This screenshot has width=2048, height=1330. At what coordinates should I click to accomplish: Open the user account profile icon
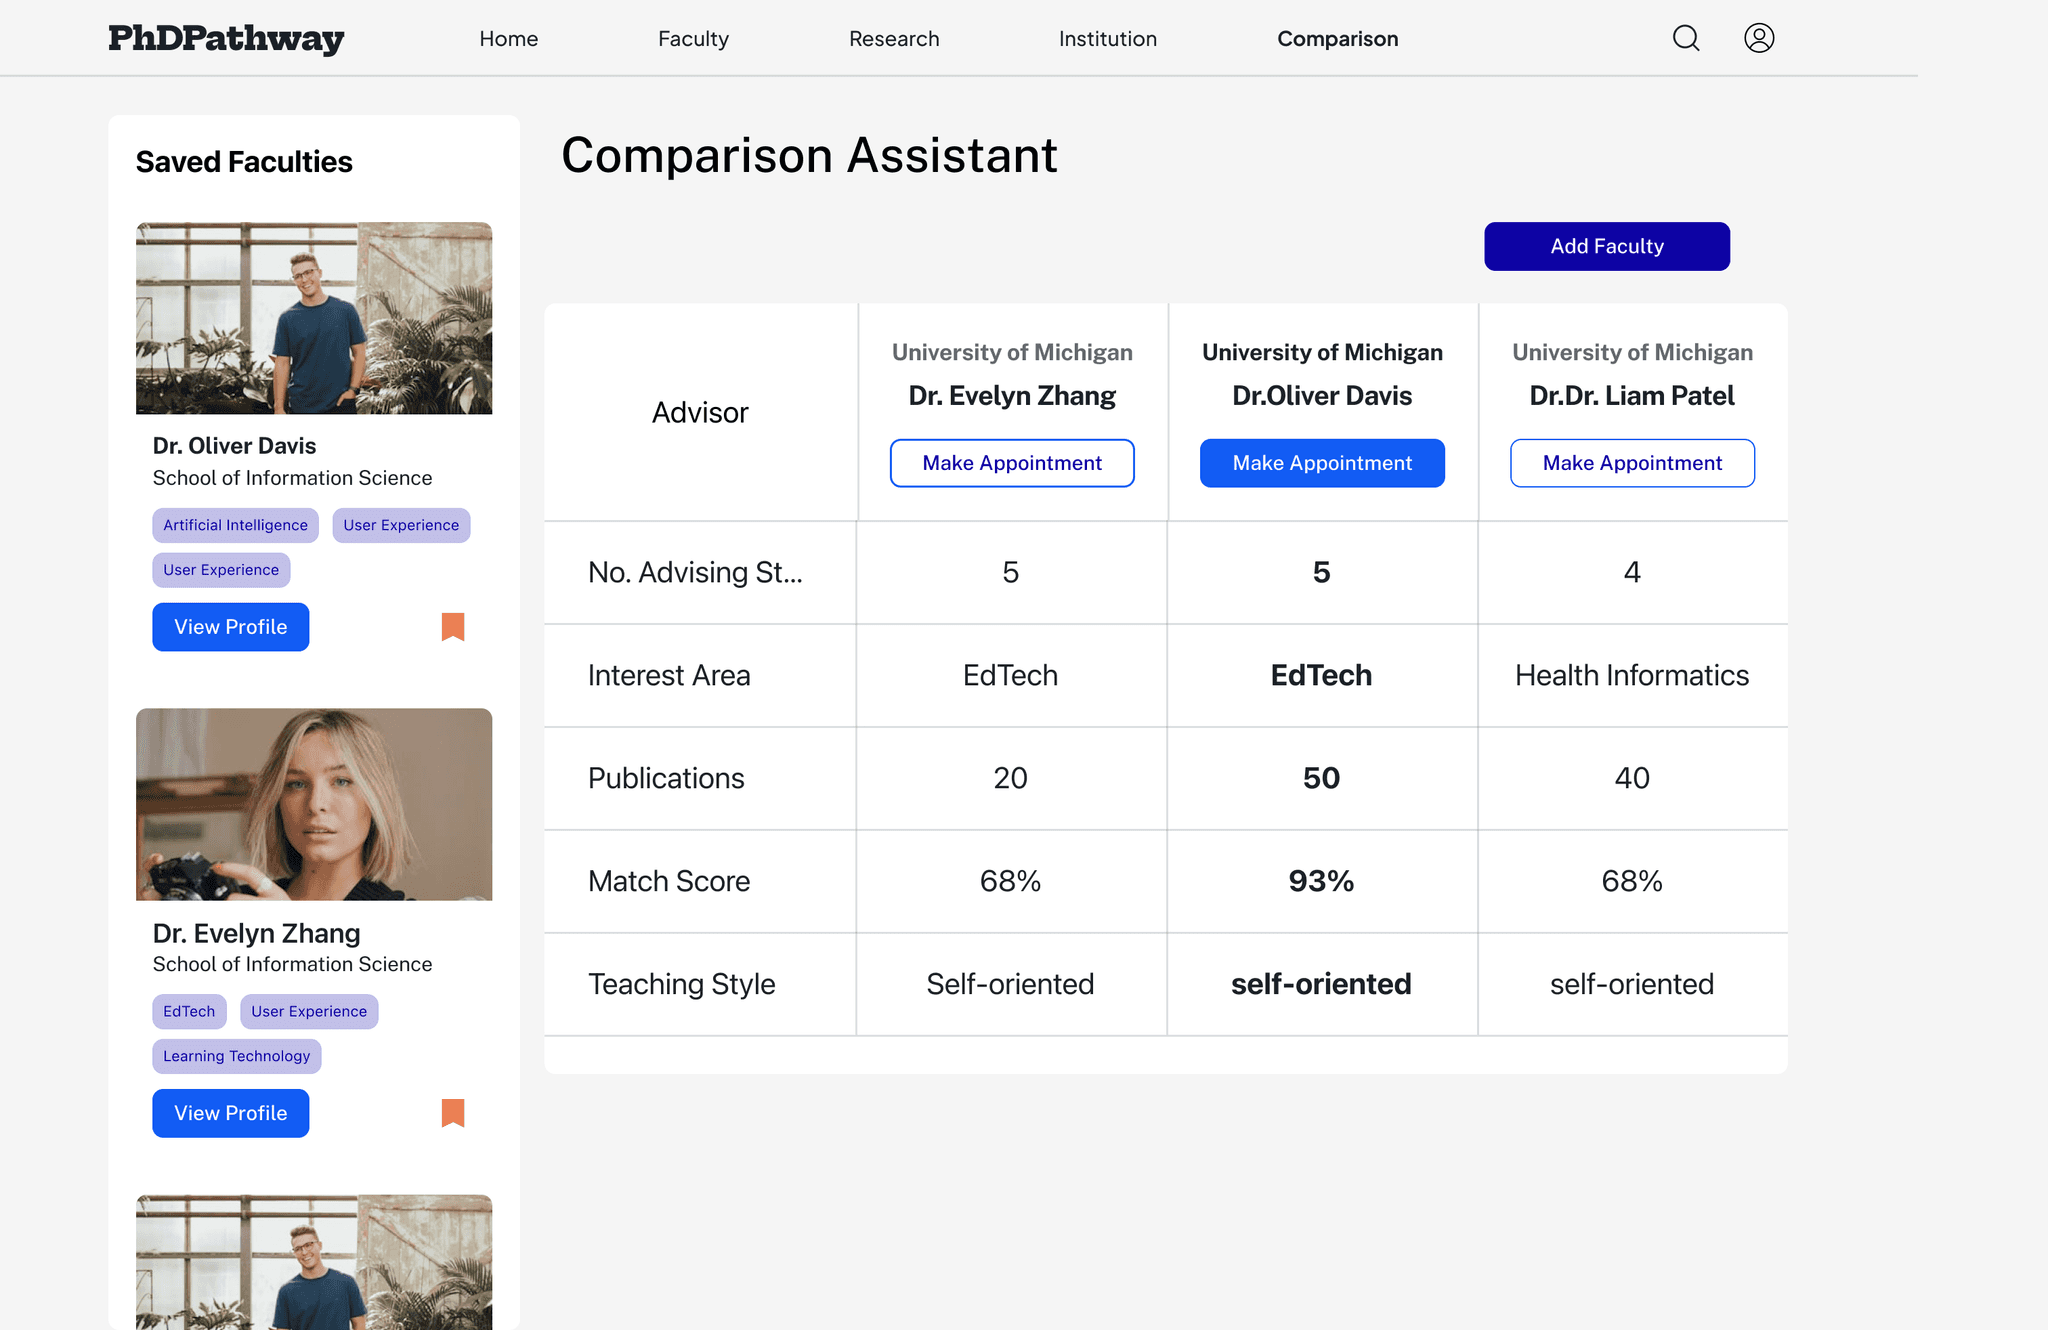(x=1759, y=38)
